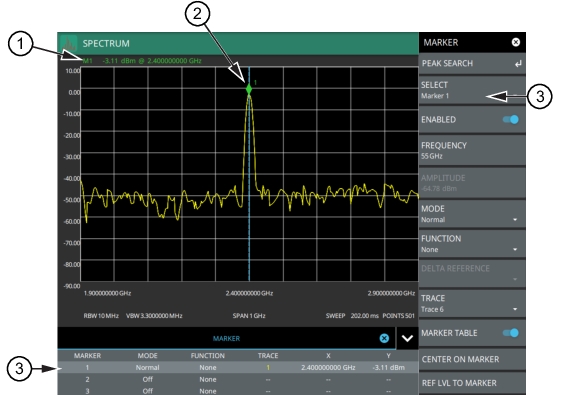Click the SPECTRUM title text
The height and width of the screenshot is (395, 568).
[x=106, y=43]
